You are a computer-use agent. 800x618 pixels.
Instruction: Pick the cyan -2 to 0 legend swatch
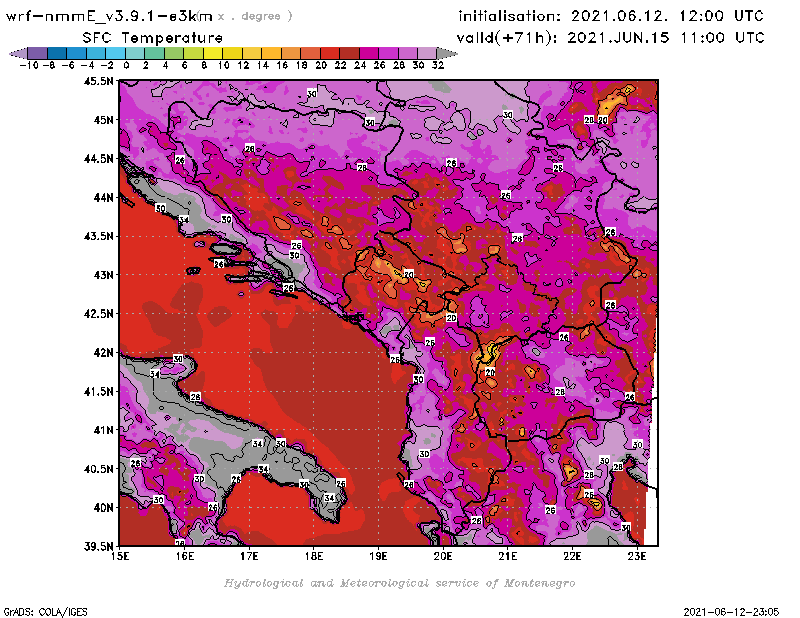[x=115, y=53]
